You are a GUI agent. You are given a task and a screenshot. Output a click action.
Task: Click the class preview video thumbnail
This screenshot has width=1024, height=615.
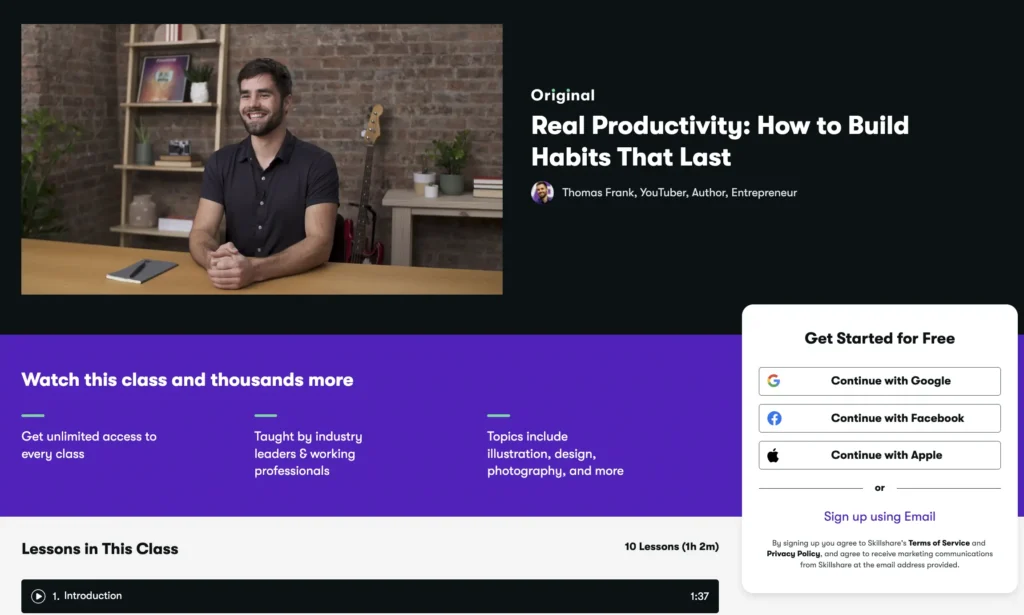pyautogui.click(x=262, y=159)
